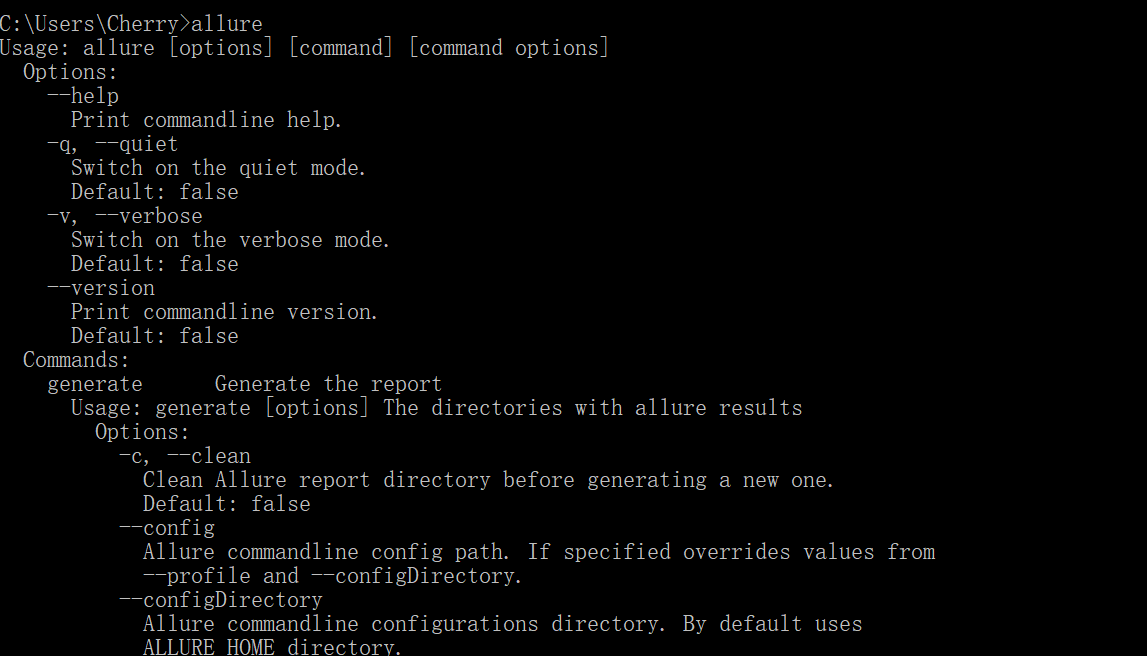Click the standalone "--configDirectory" option flag

coord(220,599)
